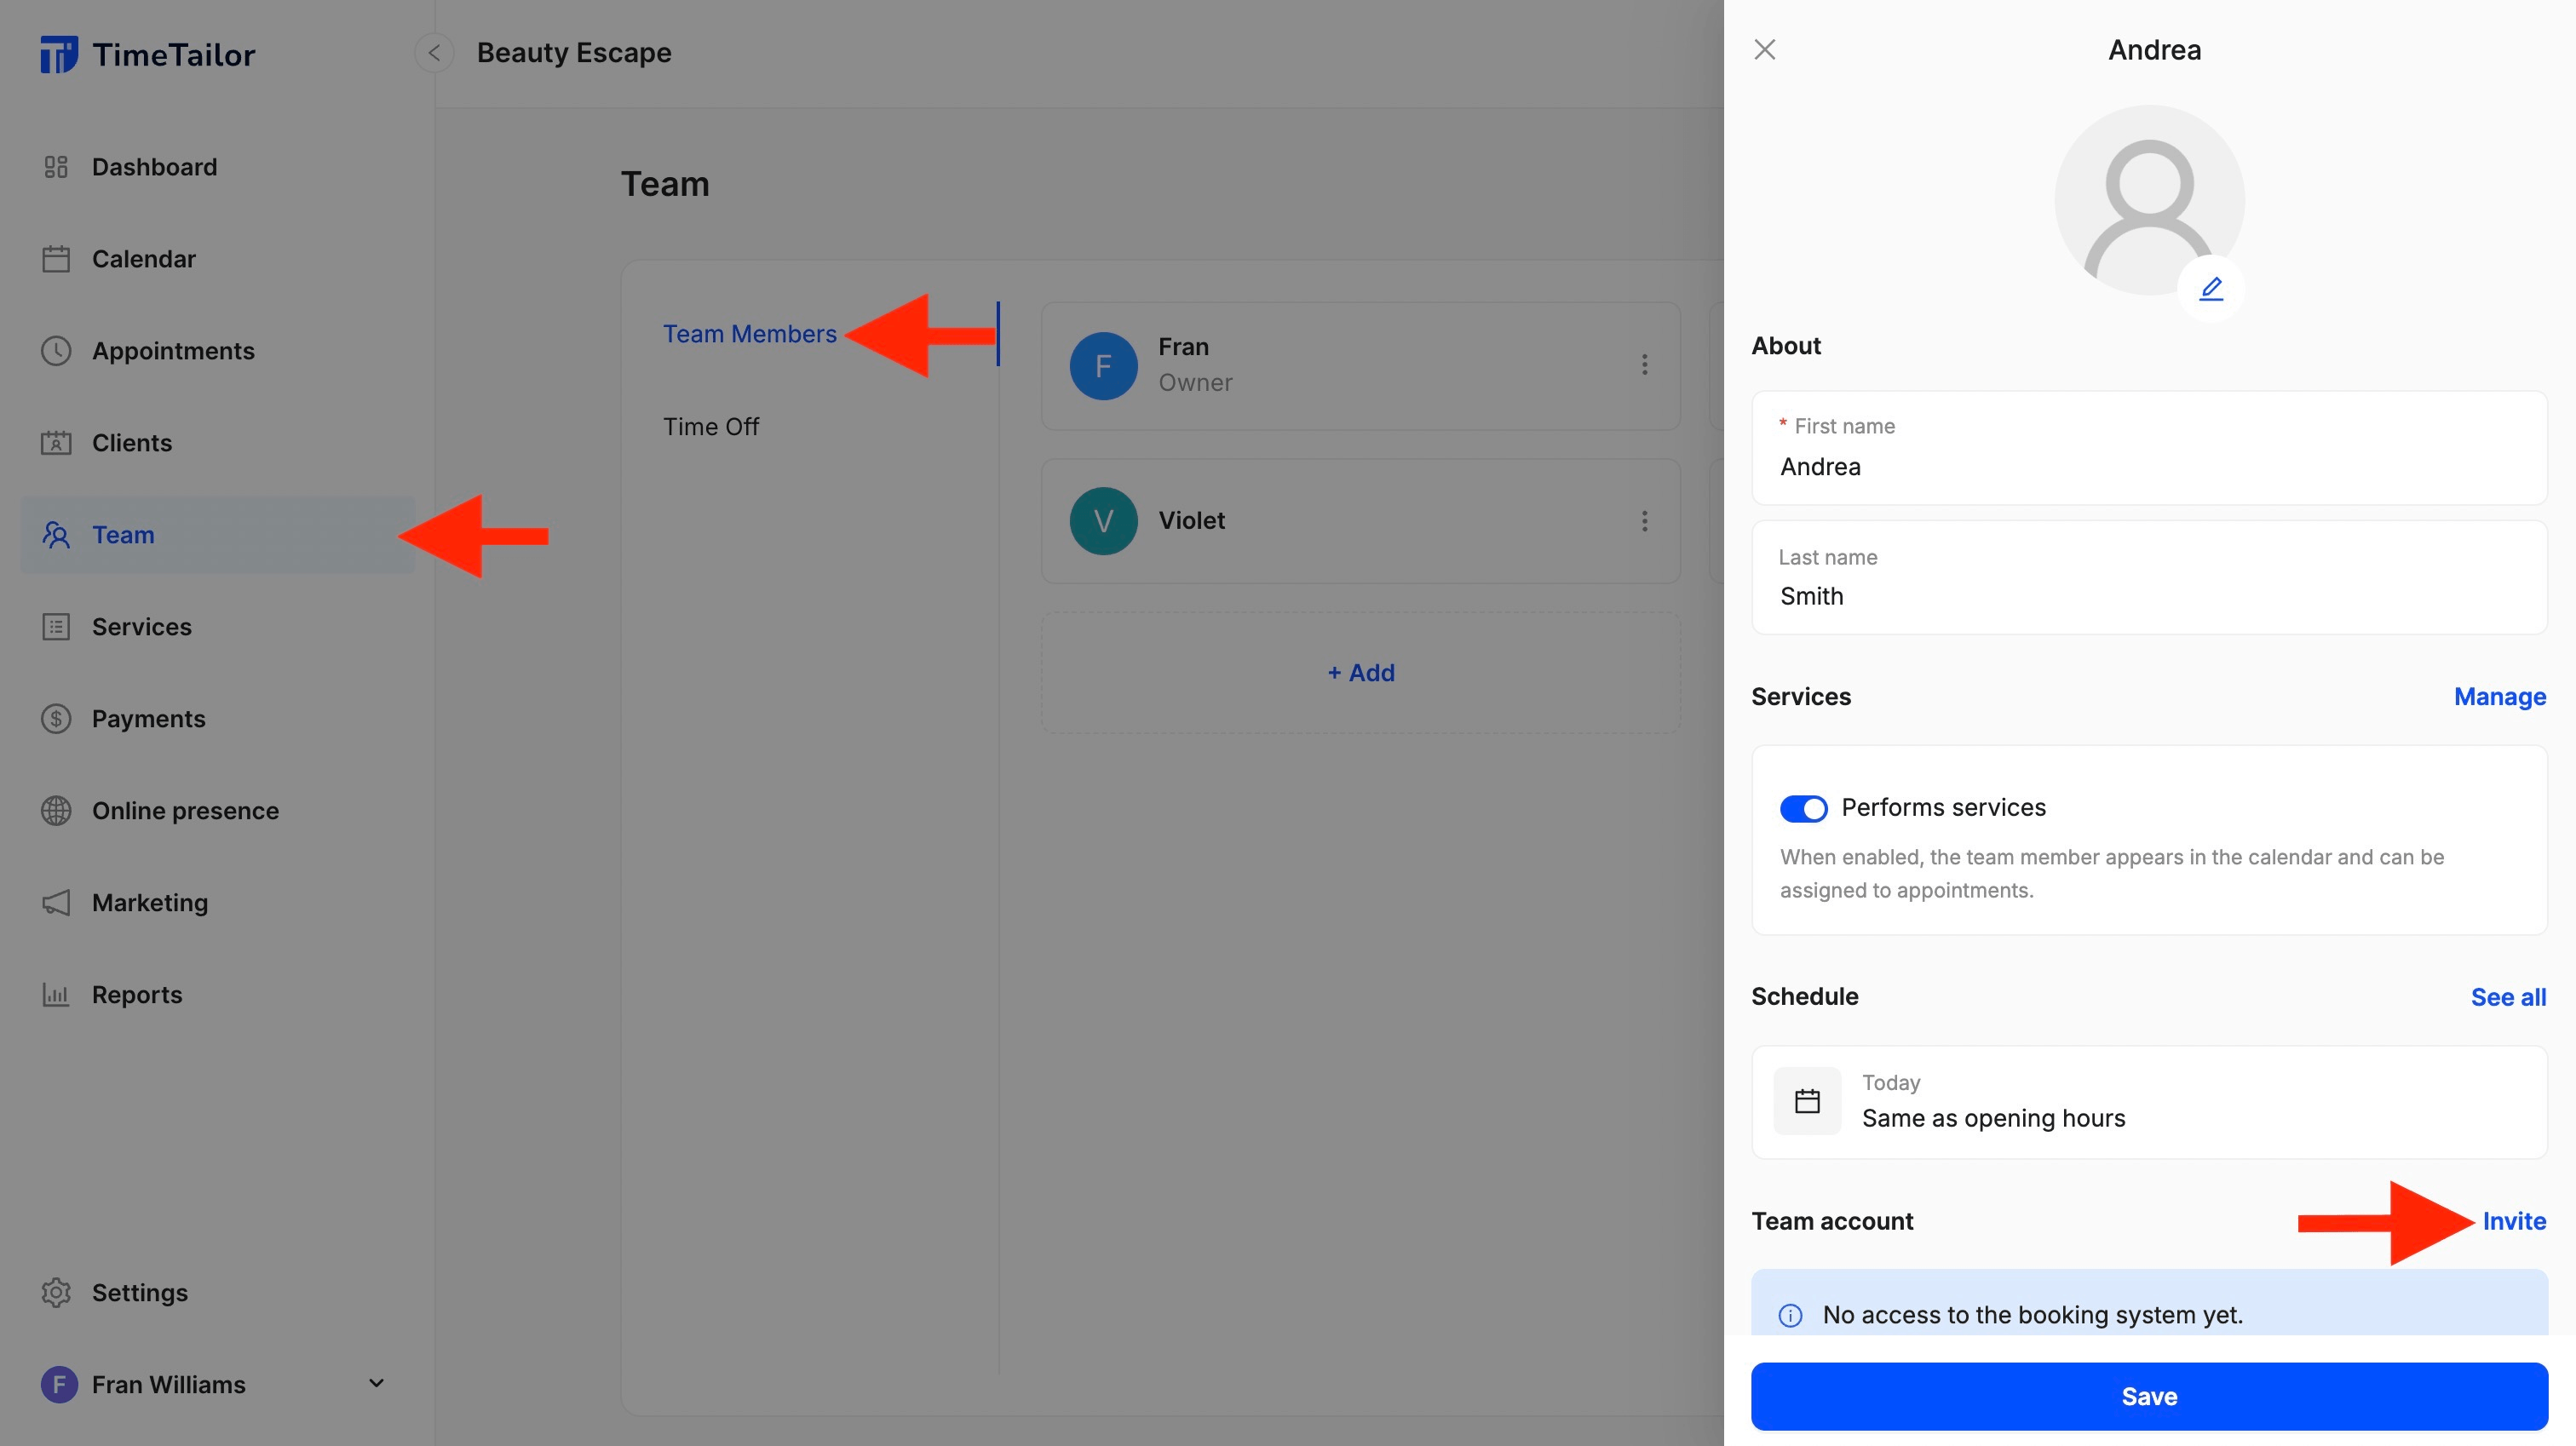Switch to the Time Off tab
Screen dimensions: 2576x1446
coord(710,425)
